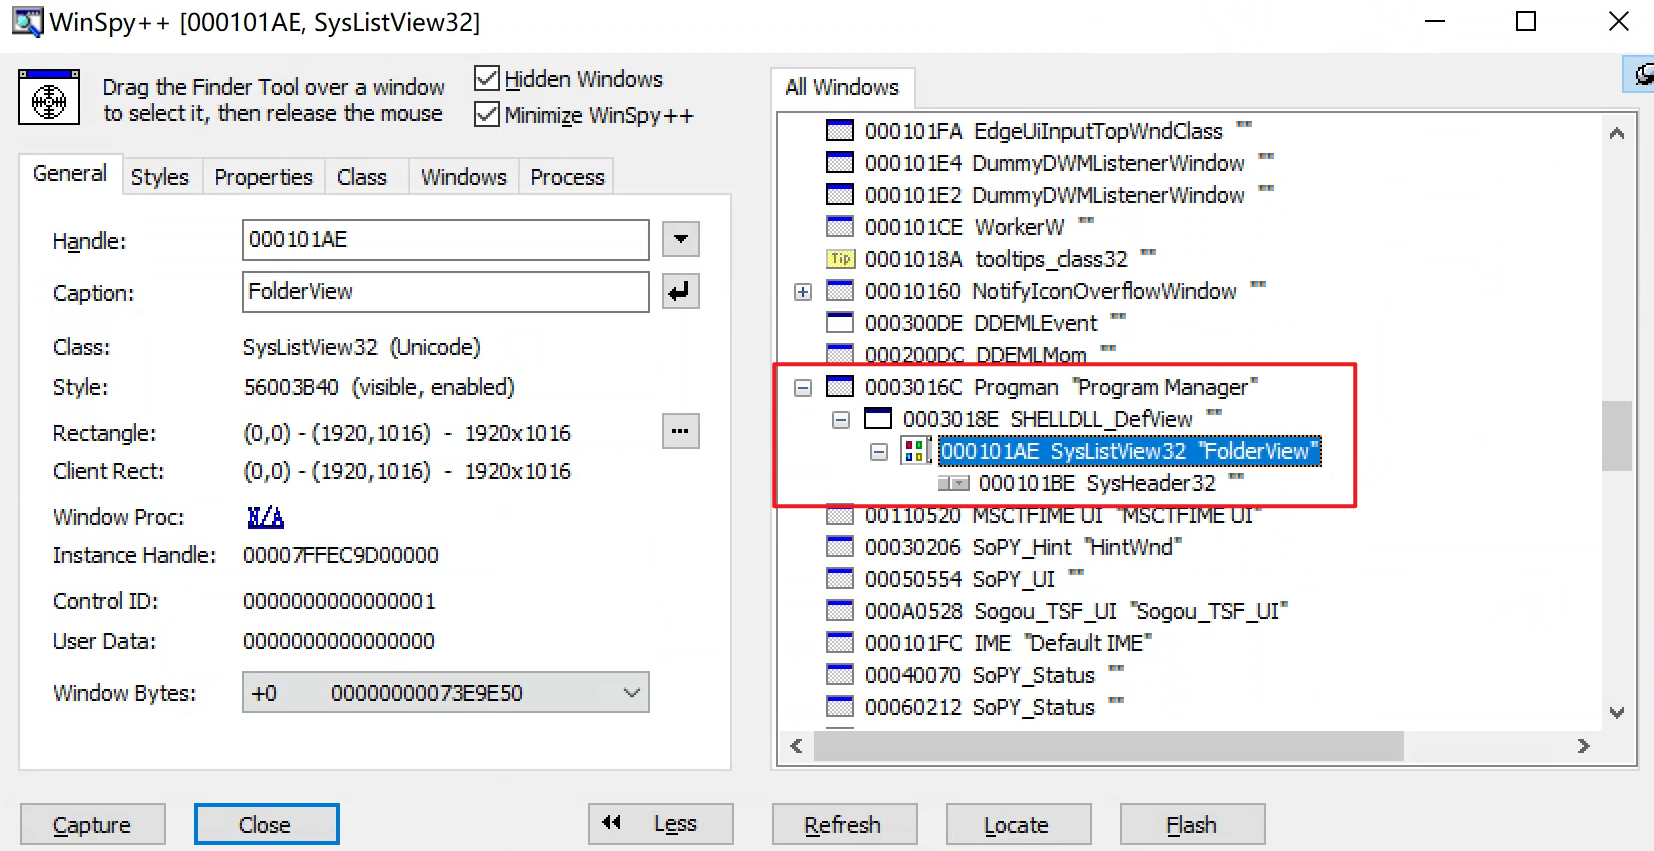The height and width of the screenshot is (851, 1654).
Task: Click the Finder Tool crosshair icon
Action: tap(49, 98)
